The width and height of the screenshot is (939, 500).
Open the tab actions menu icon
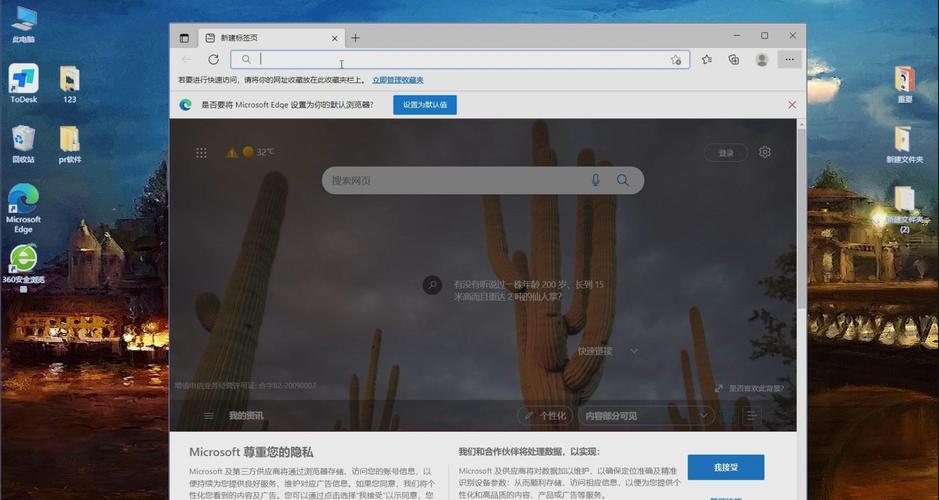(184, 38)
